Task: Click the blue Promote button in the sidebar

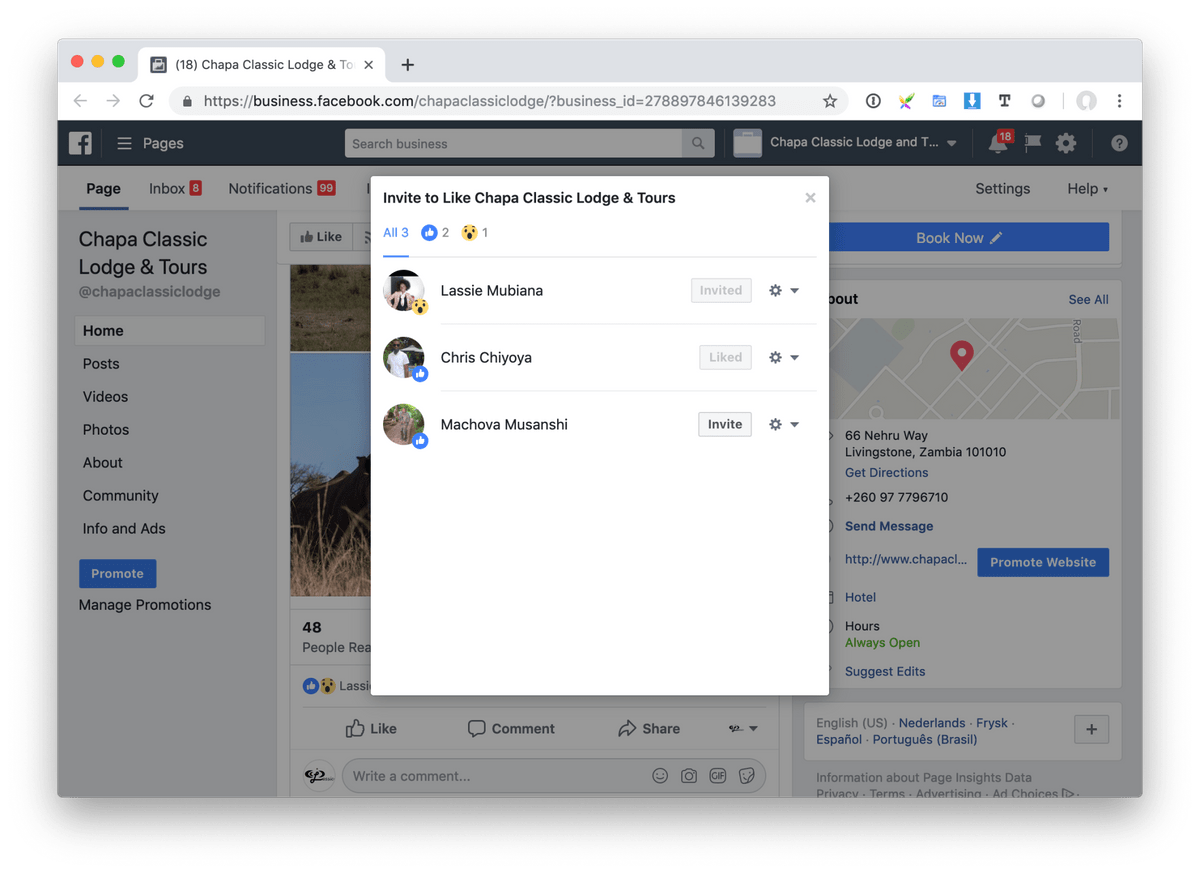Action: coord(117,573)
